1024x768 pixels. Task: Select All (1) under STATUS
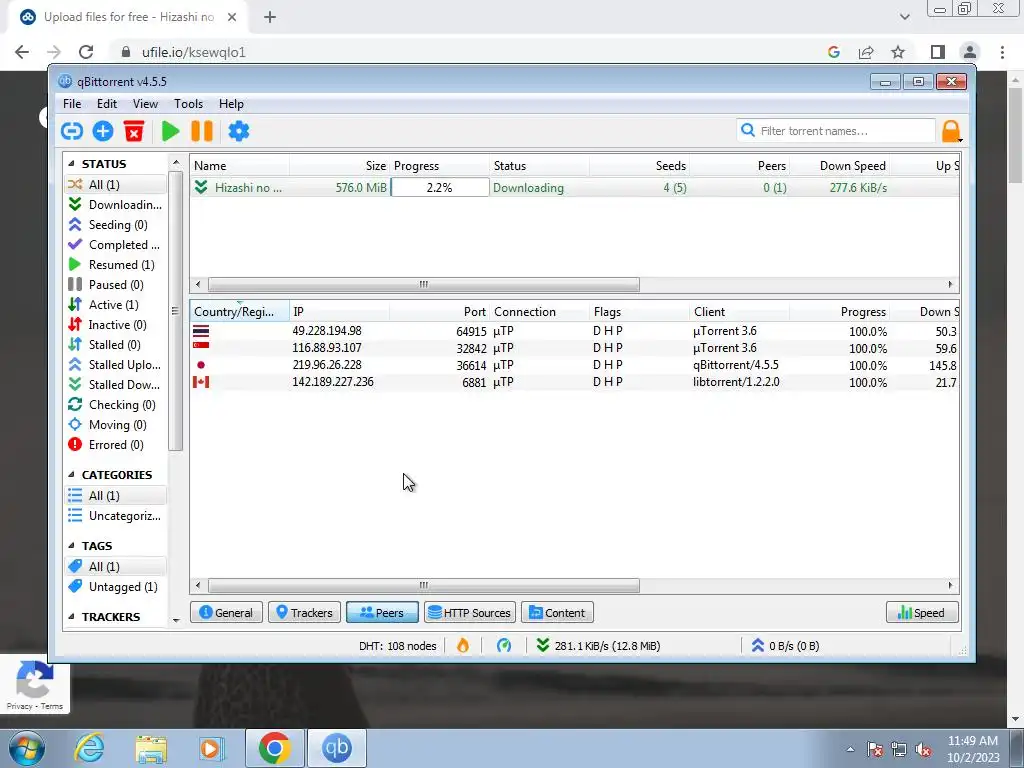pyautogui.click(x=115, y=185)
